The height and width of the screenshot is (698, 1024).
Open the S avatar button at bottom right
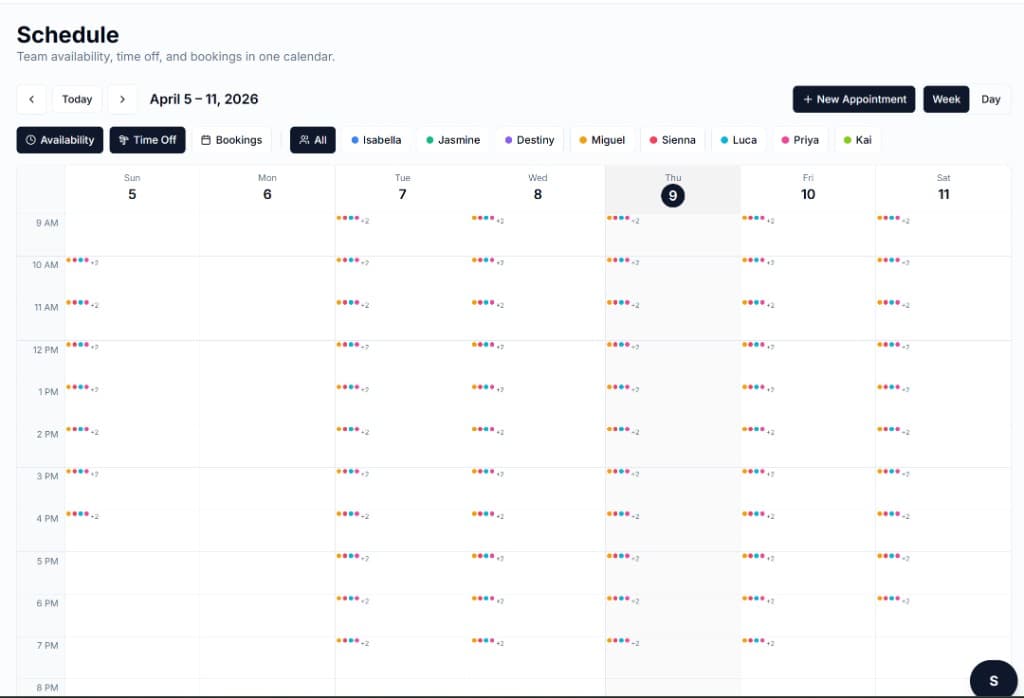(x=993, y=678)
